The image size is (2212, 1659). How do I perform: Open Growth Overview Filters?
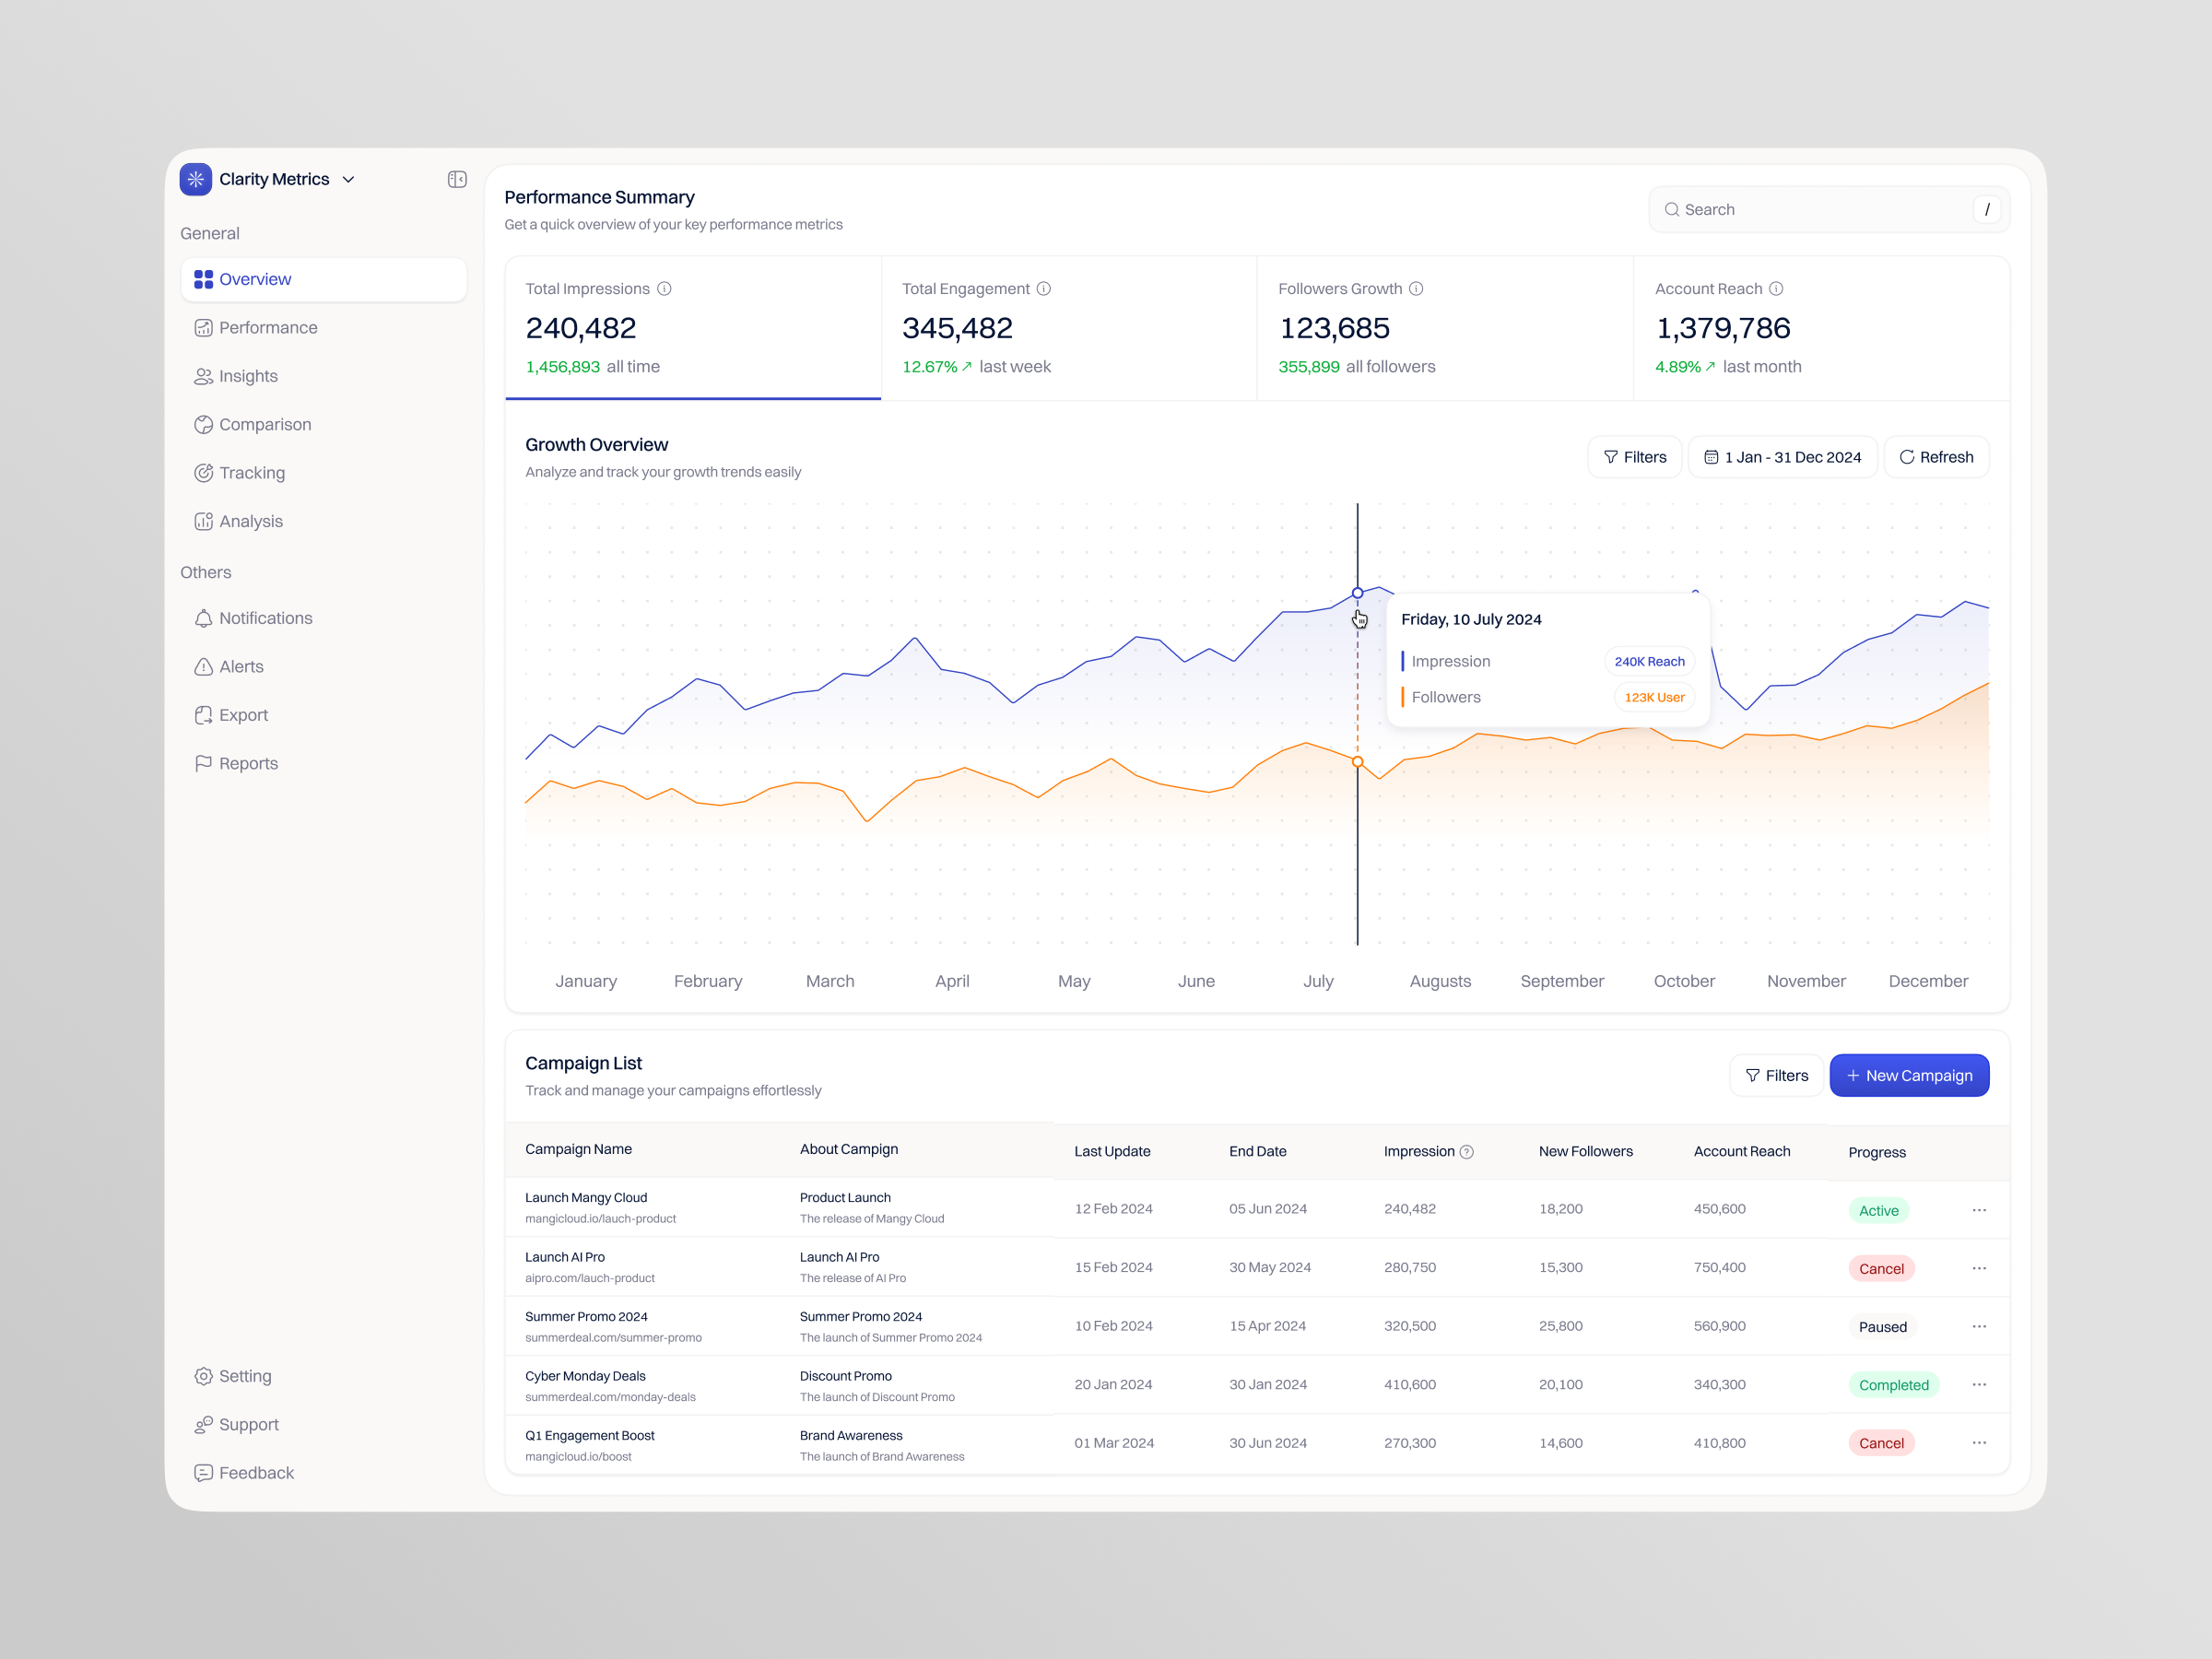click(1634, 457)
